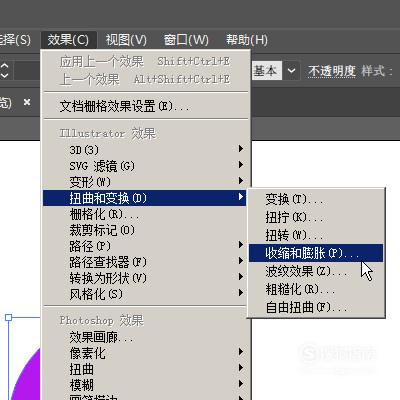
Task: Click the selection handle on canvas corner
Action: point(9,317)
